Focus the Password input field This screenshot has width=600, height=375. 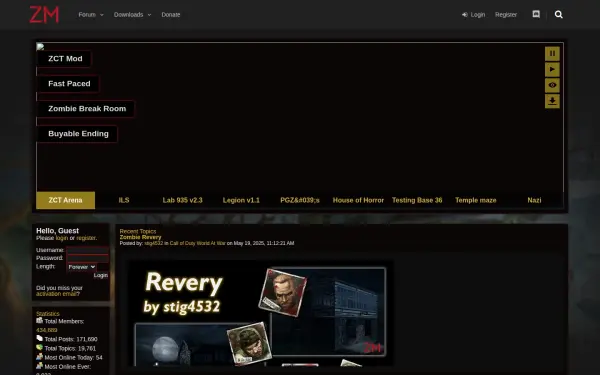click(x=88, y=258)
